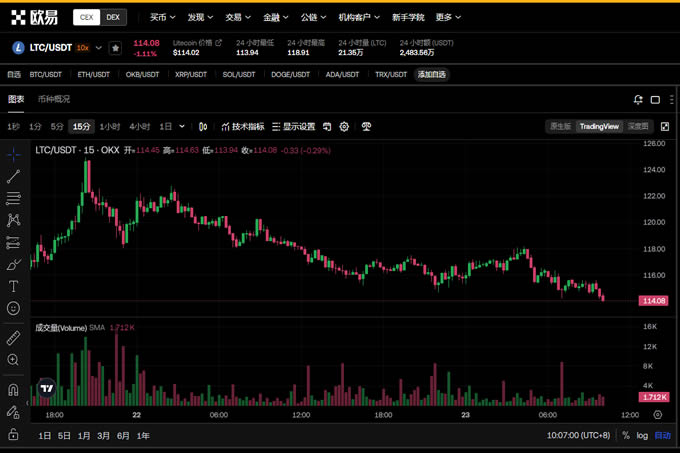Click the zoom in magnifier tool

click(x=13, y=360)
